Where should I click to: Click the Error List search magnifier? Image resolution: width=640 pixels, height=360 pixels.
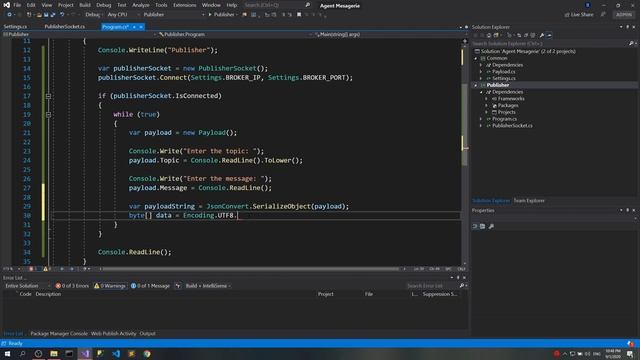[x=462, y=286]
